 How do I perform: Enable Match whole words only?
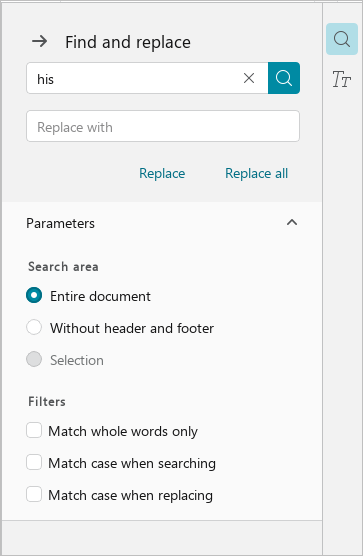pyautogui.click(x=34, y=430)
